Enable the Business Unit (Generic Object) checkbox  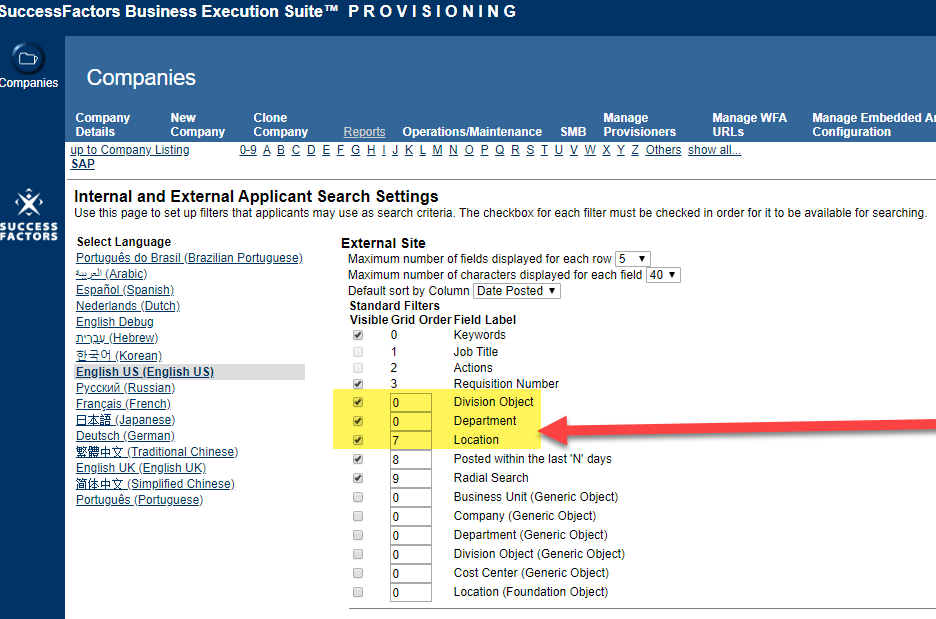coord(358,497)
